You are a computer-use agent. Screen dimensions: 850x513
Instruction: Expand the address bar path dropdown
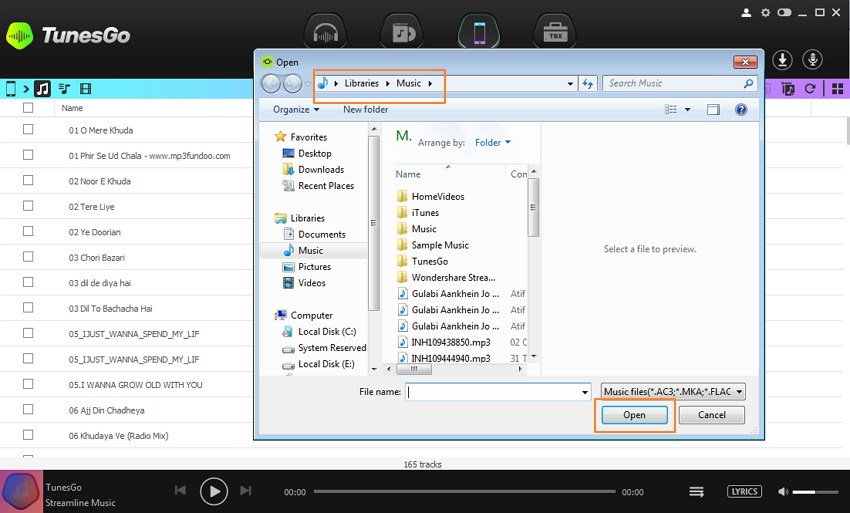point(570,84)
